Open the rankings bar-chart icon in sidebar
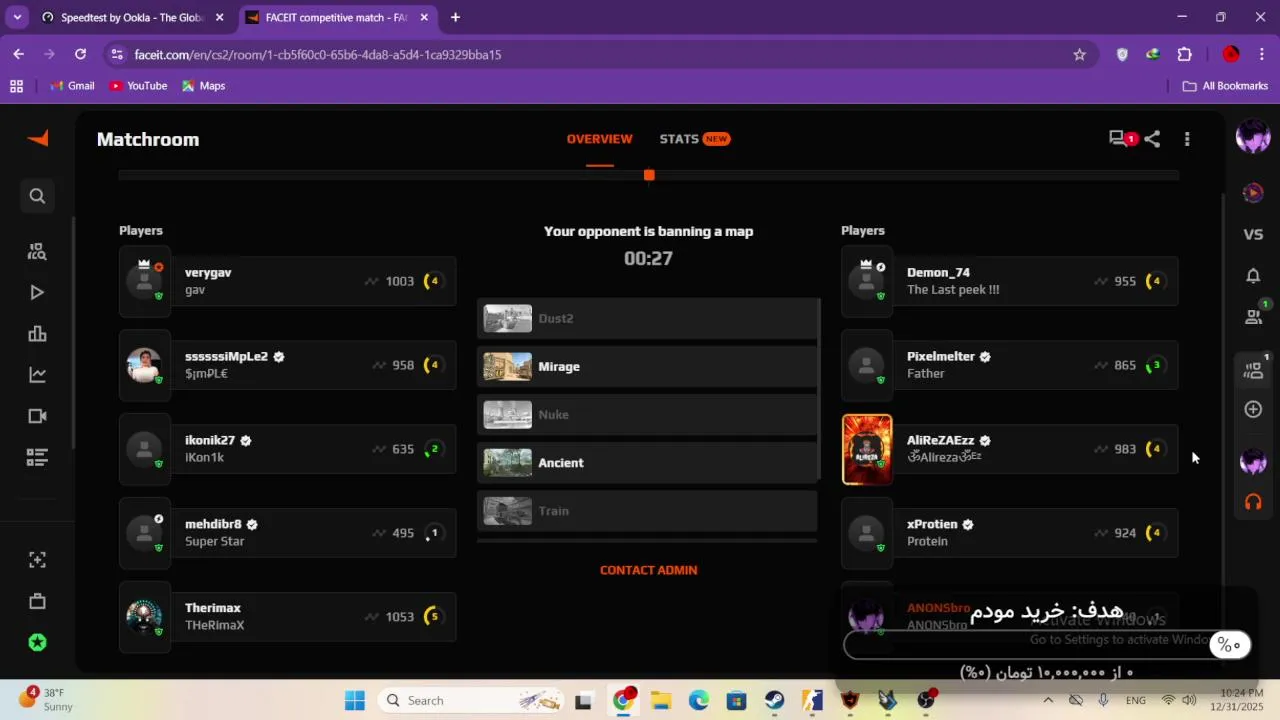This screenshot has height=720, width=1280. pyautogui.click(x=37, y=334)
